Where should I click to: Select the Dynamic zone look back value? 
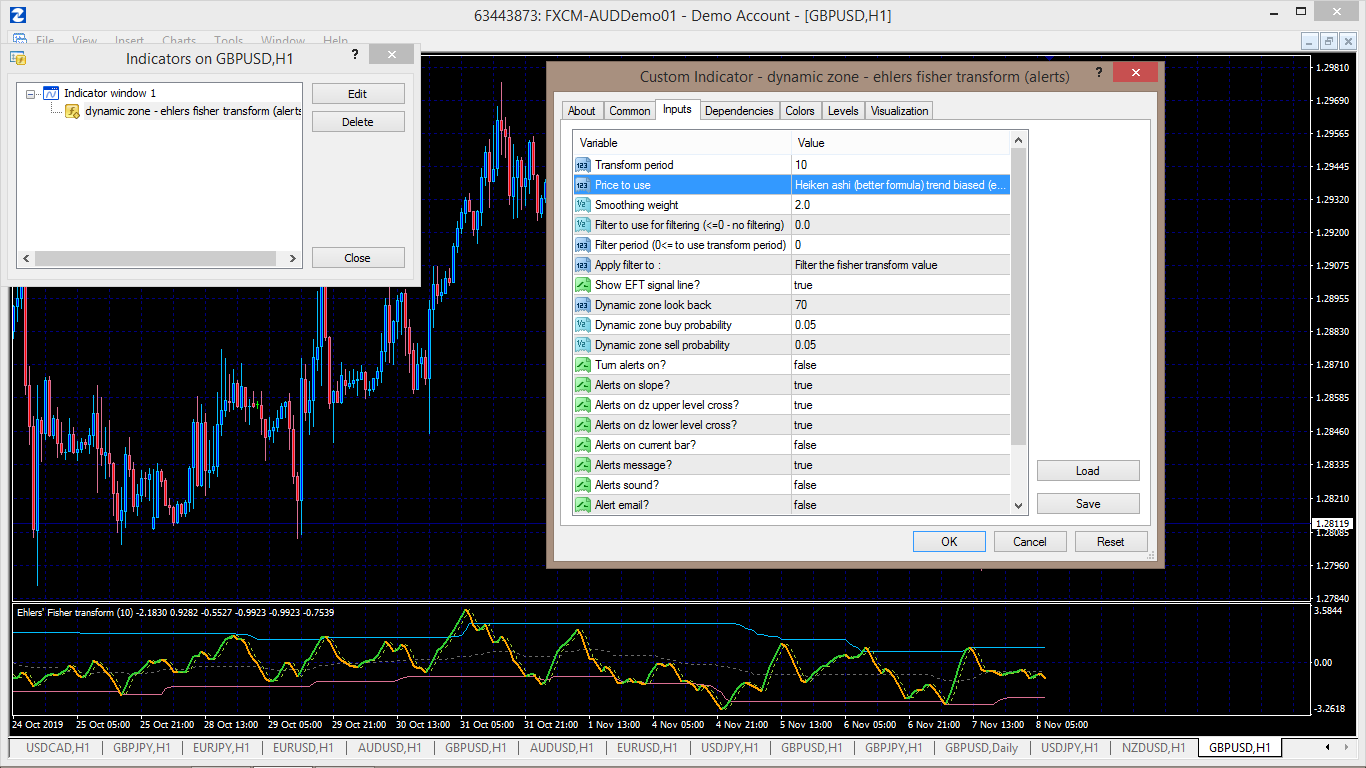(900, 305)
